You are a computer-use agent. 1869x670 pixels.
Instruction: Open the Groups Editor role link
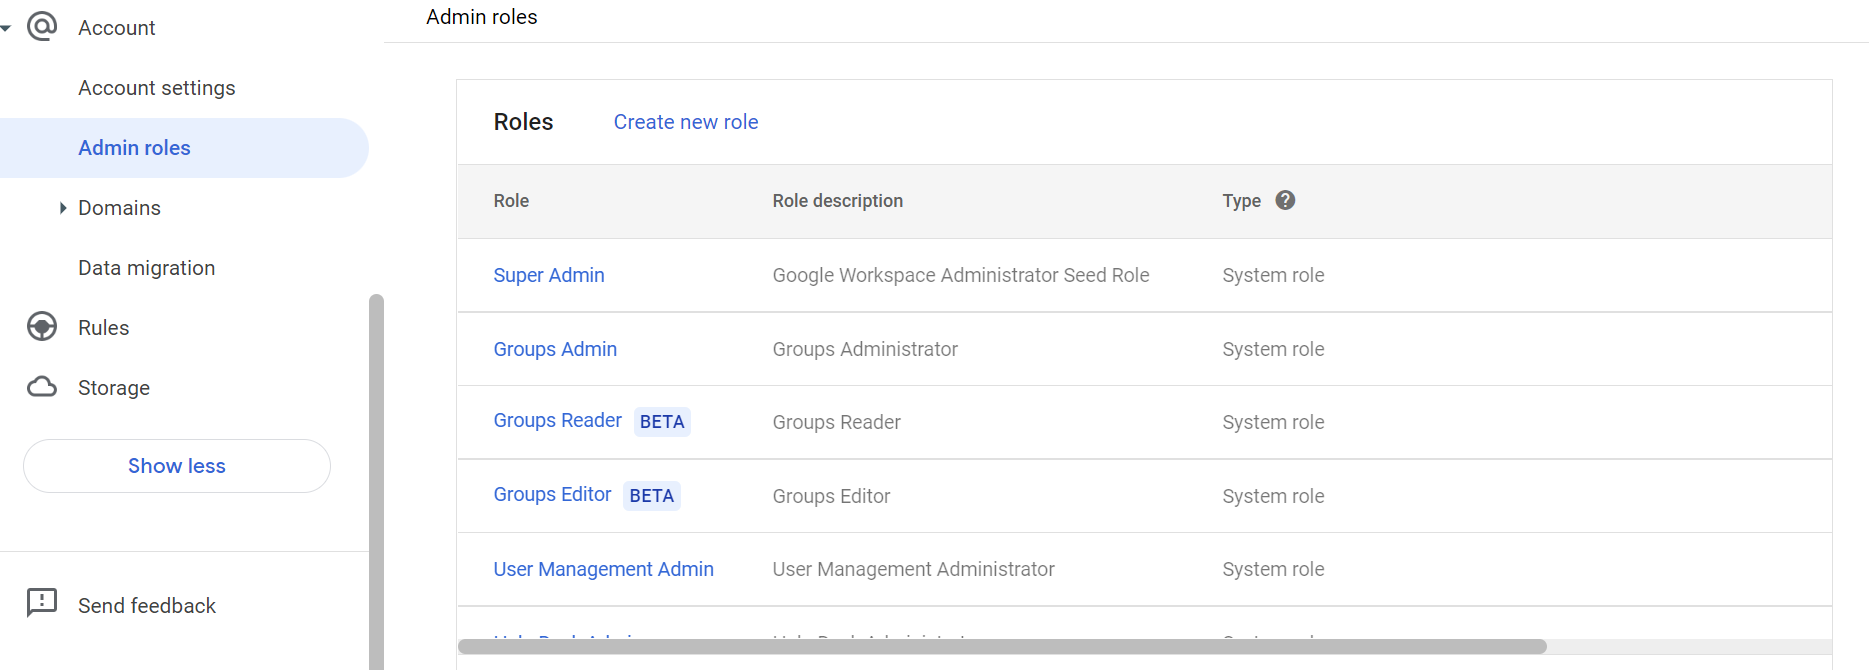click(x=552, y=495)
